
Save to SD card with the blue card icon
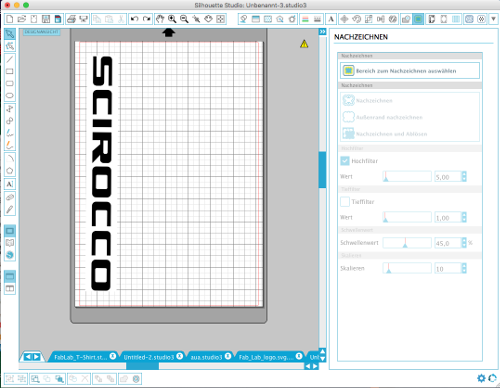(x=58, y=19)
